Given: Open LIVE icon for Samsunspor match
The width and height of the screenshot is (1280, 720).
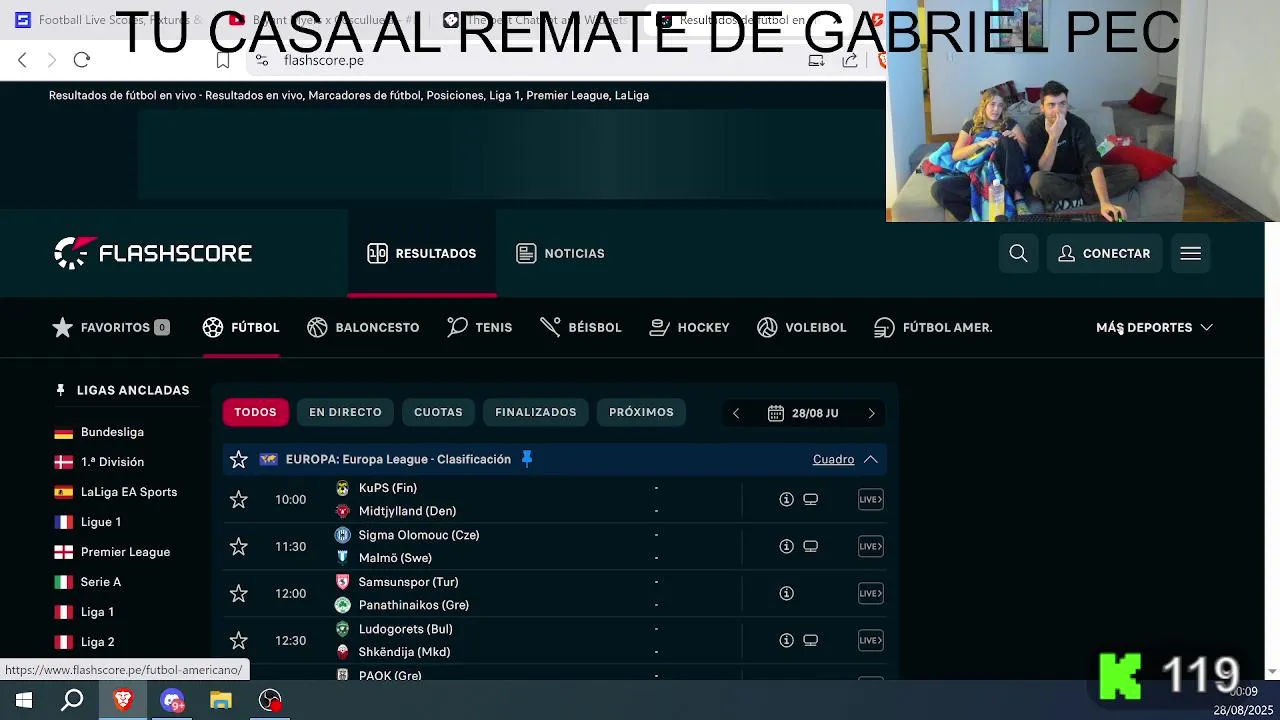Looking at the screenshot, I should [870, 593].
